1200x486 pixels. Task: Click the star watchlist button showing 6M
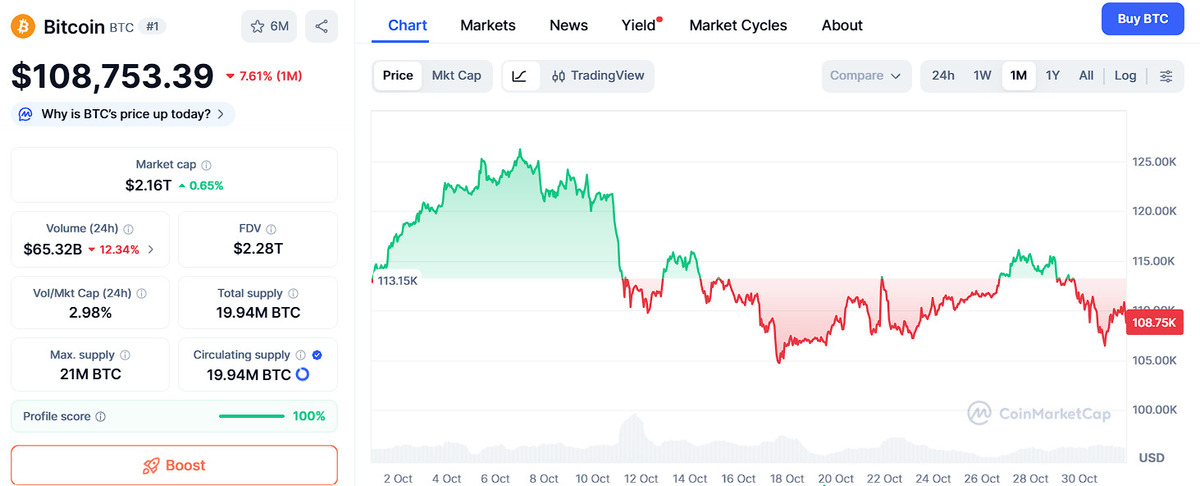[x=269, y=26]
